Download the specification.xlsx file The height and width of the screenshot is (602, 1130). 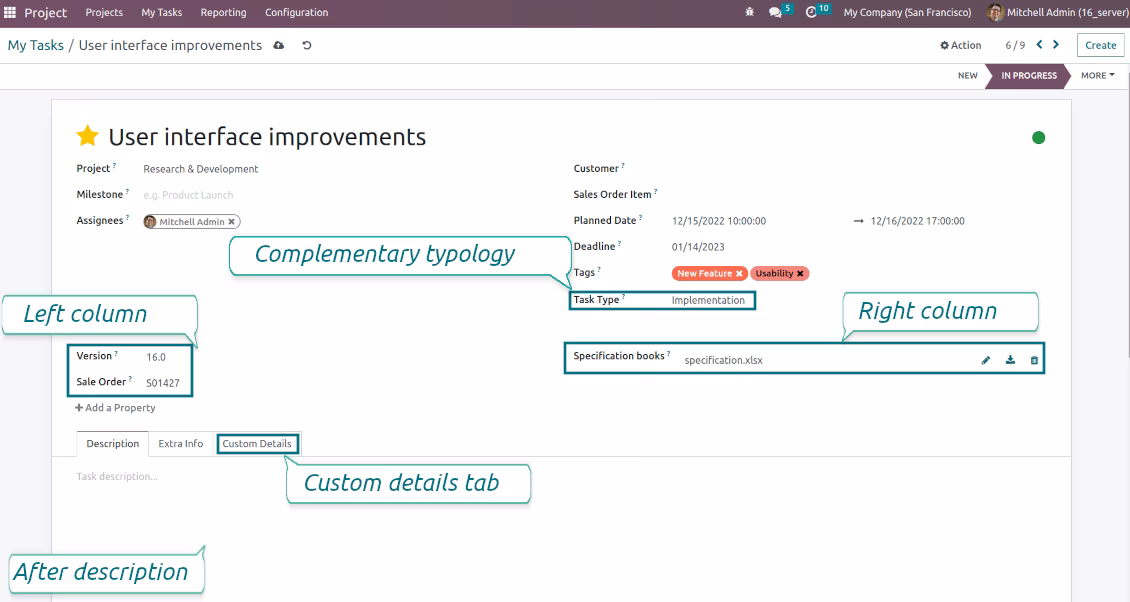[1010, 360]
